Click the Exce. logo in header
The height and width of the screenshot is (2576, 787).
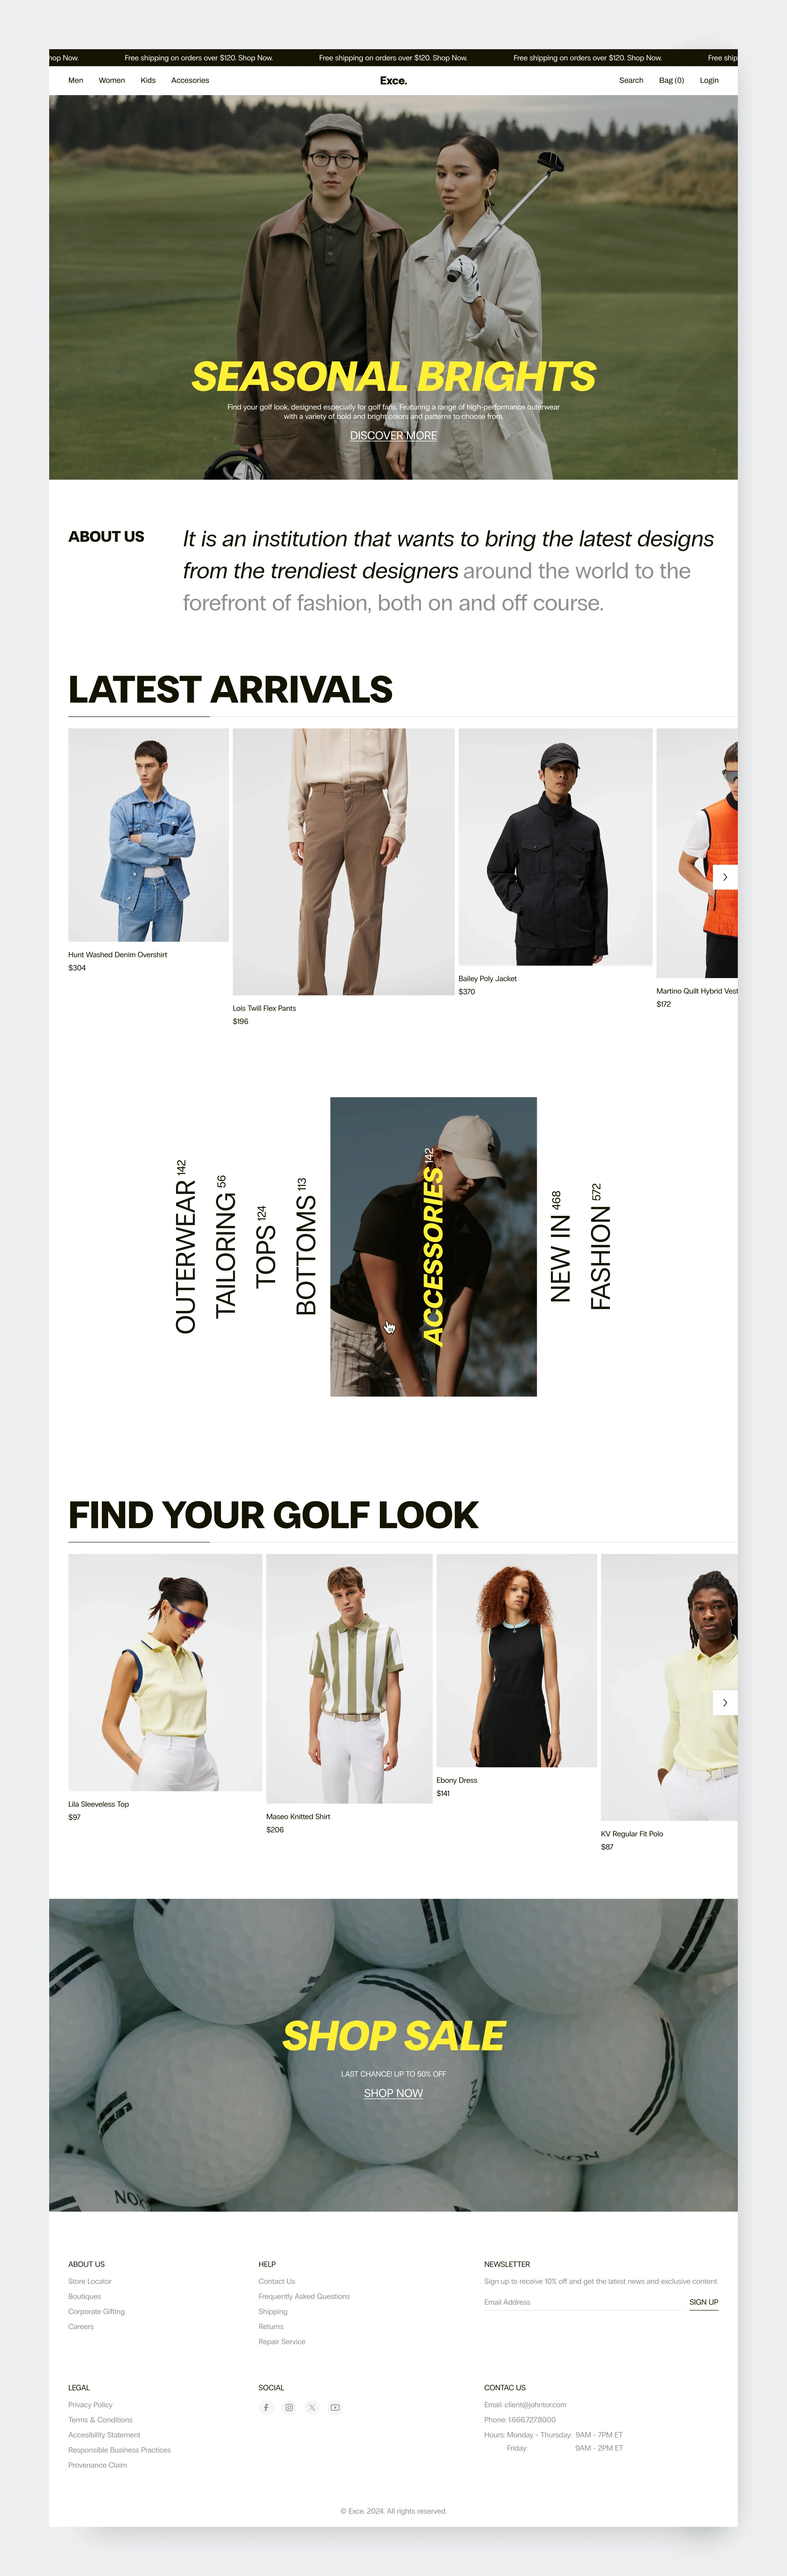(x=393, y=80)
